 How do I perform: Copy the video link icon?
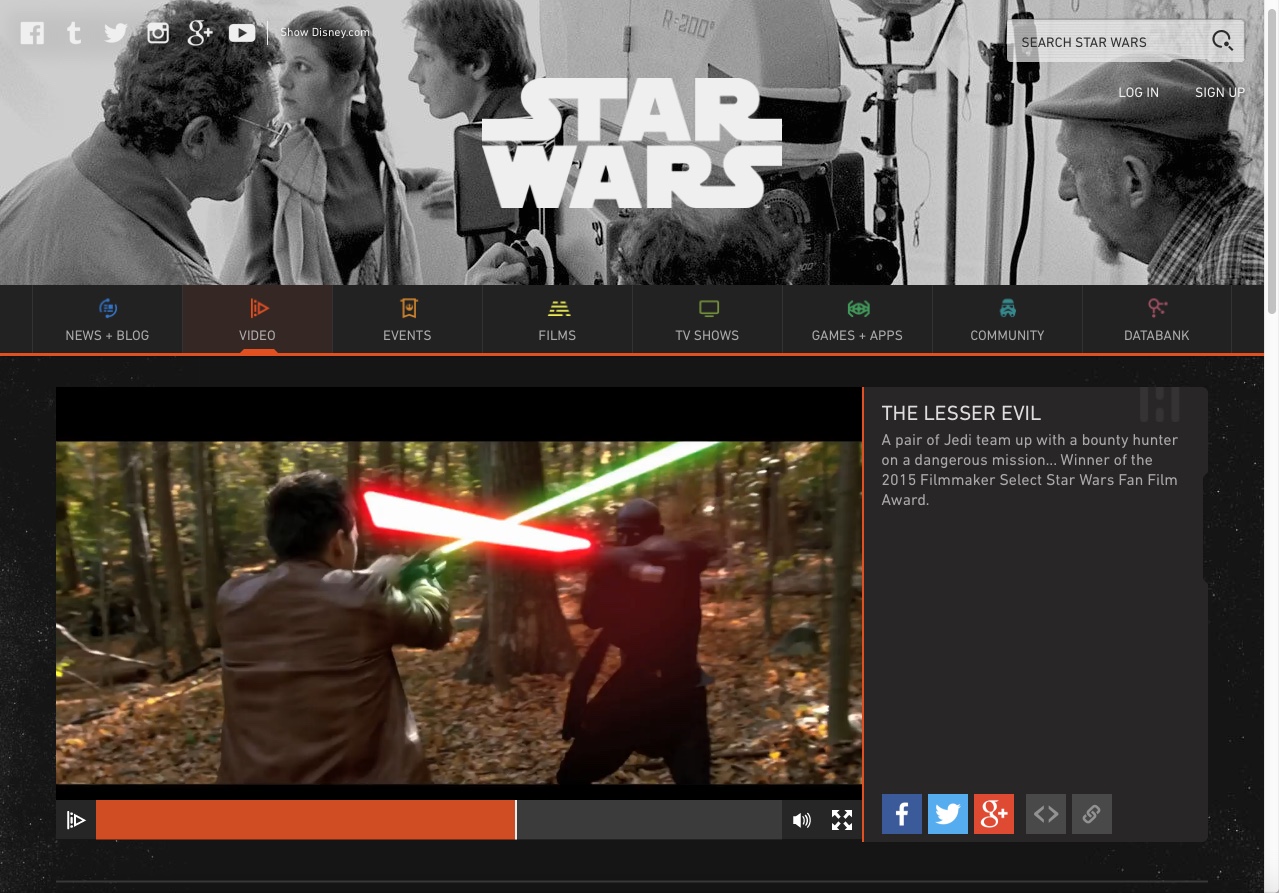pos(1092,814)
